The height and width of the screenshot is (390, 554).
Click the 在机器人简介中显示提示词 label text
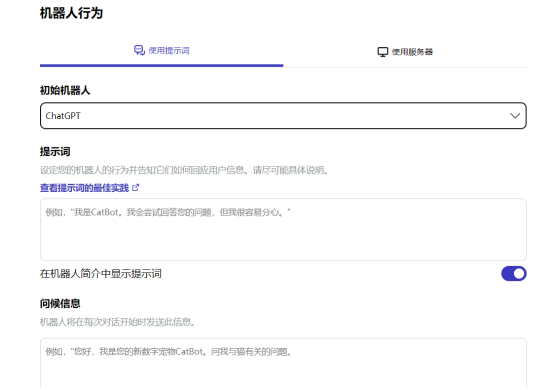click(x=101, y=274)
